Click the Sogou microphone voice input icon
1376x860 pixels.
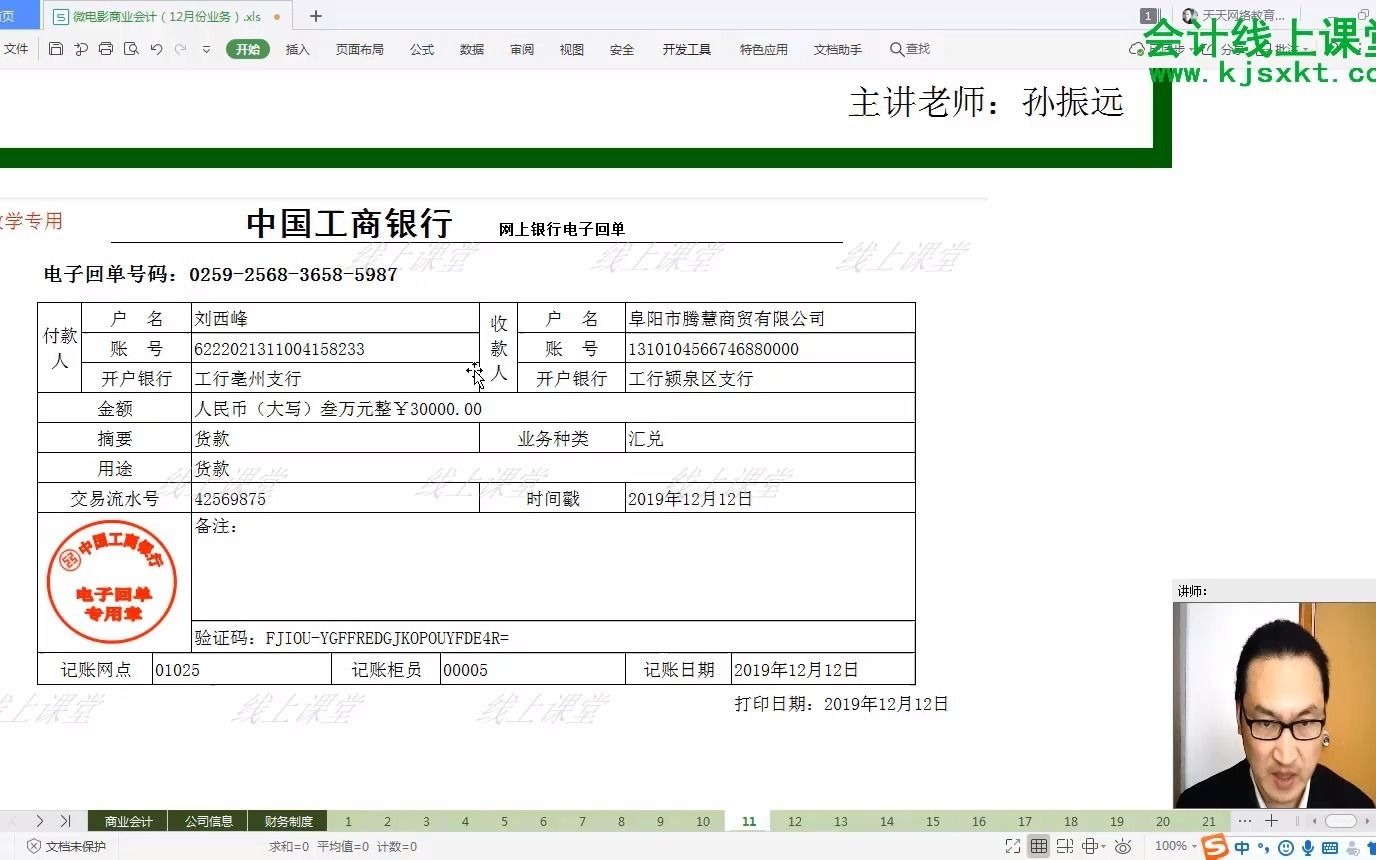1308,848
